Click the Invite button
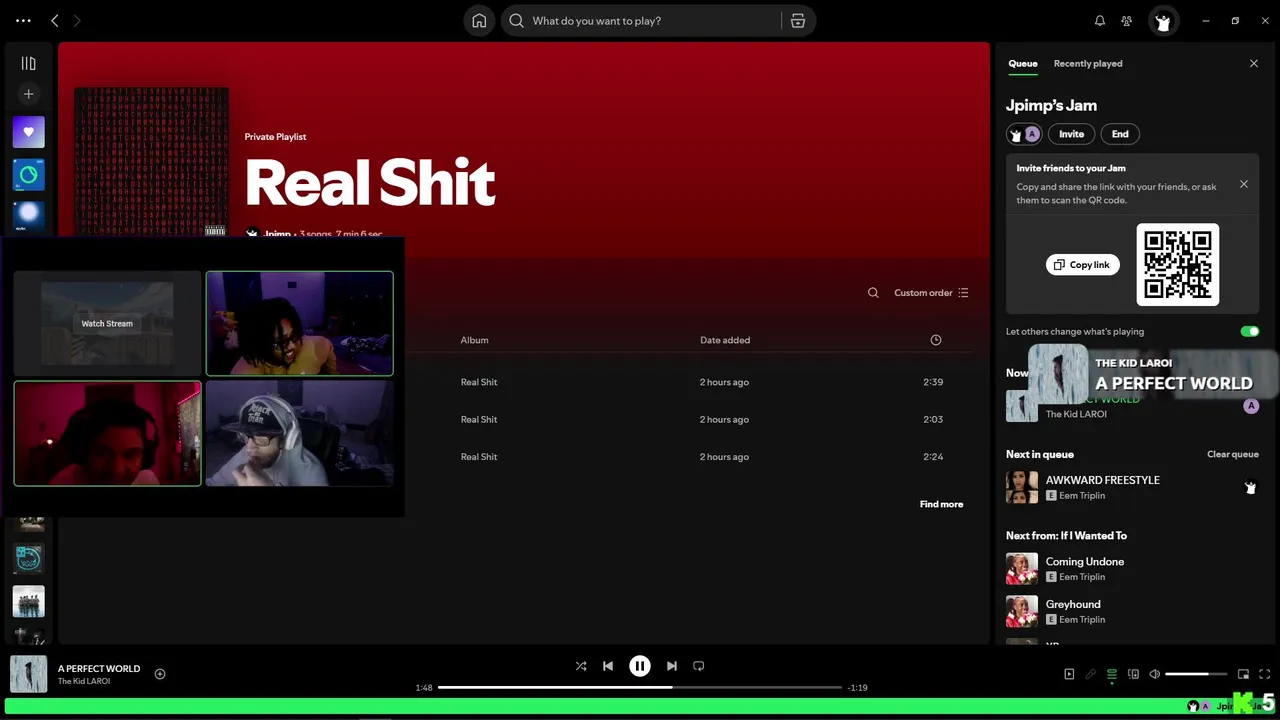The image size is (1280, 720). 1071,134
